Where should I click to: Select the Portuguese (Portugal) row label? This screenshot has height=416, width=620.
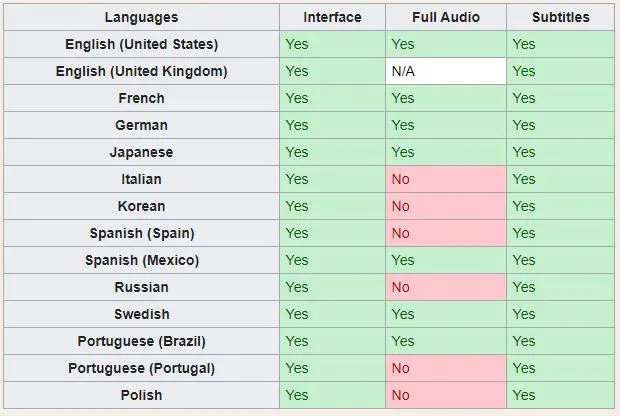point(141,368)
